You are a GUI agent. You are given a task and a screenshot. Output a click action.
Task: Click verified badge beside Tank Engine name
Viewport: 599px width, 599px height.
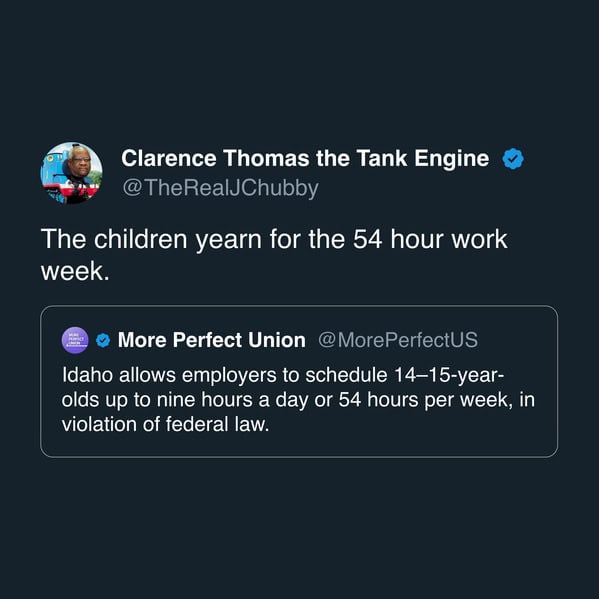513,159
